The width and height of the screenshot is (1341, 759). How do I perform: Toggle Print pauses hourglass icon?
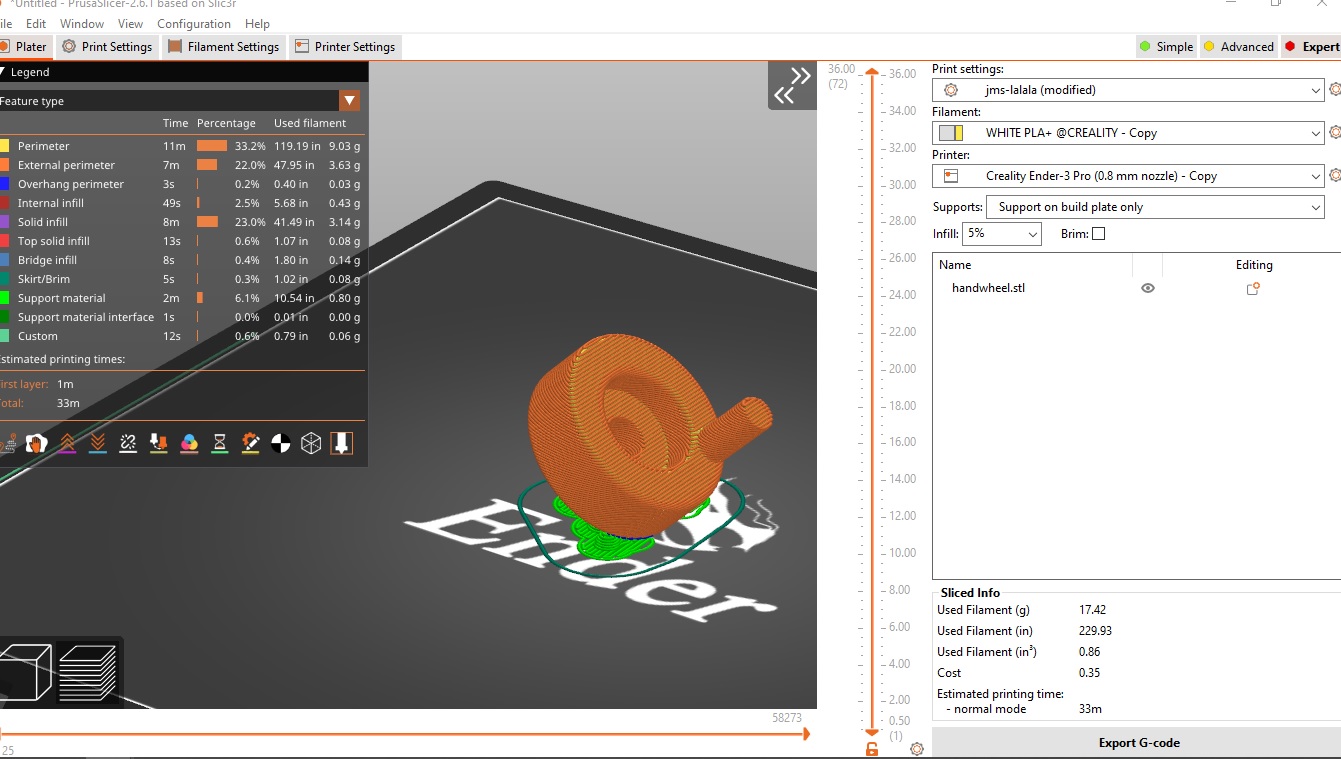coord(219,443)
